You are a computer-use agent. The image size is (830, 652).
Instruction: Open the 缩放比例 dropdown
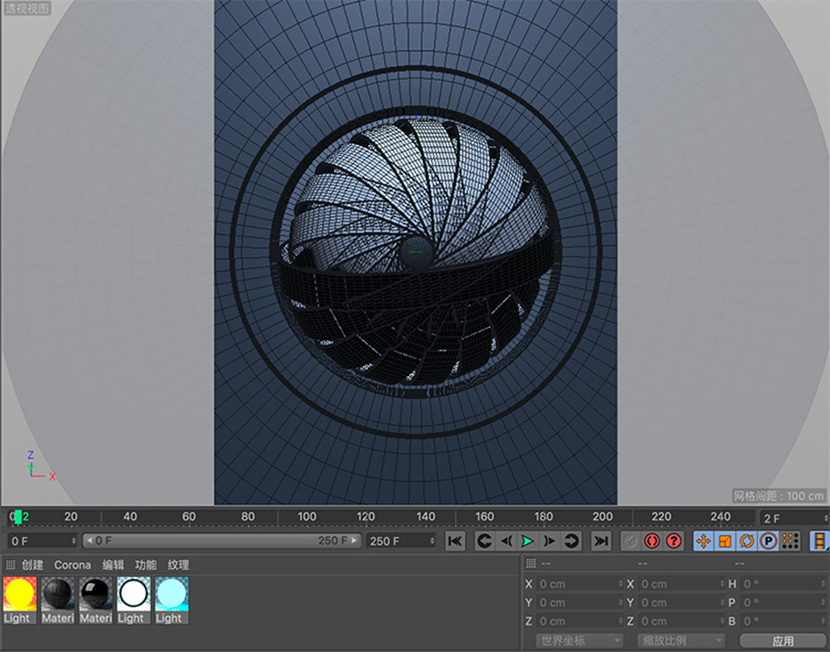681,640
